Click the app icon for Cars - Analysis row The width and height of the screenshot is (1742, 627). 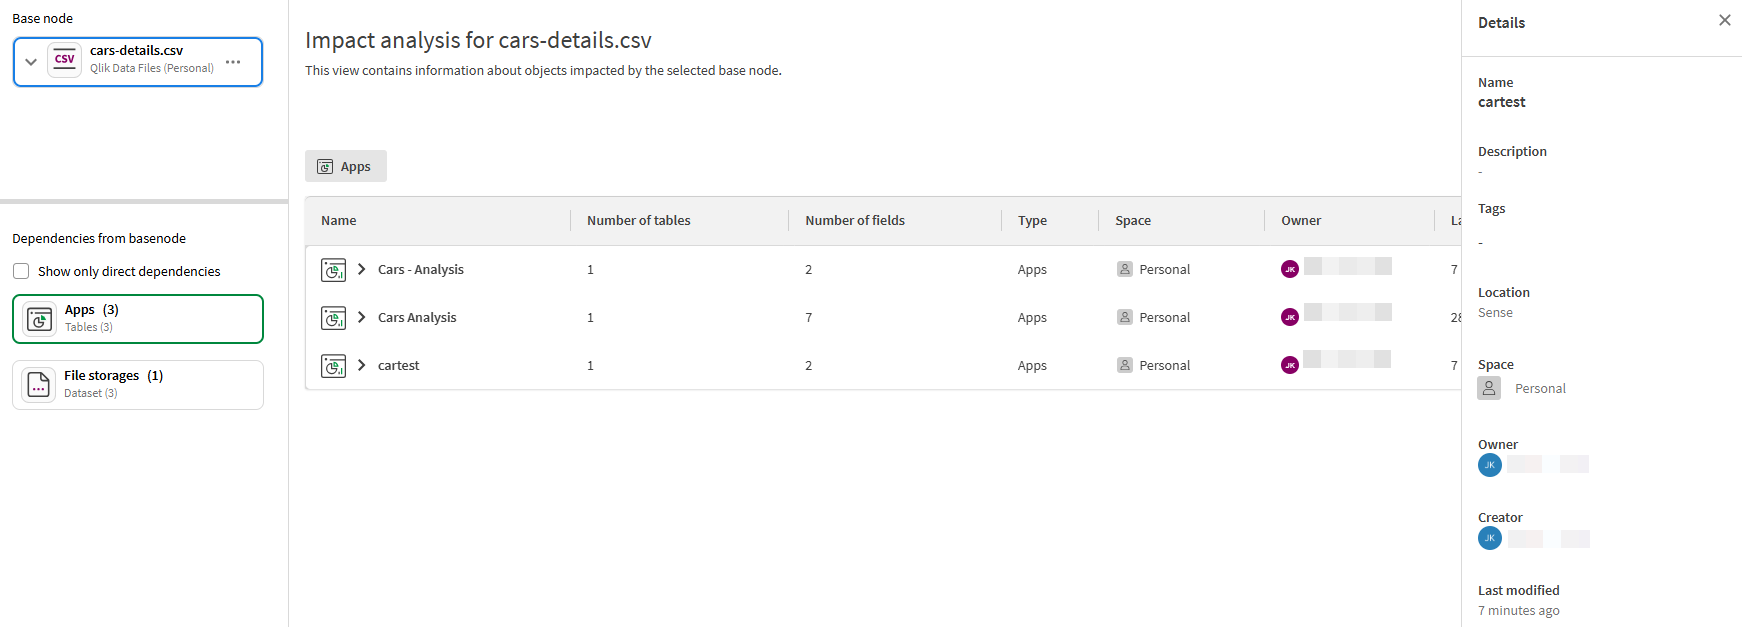[333, 270]
